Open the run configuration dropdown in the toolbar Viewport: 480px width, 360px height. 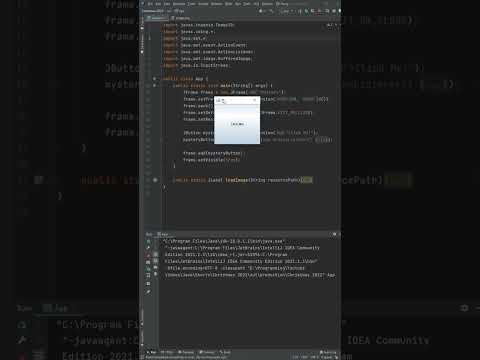(x=285, y=11)
